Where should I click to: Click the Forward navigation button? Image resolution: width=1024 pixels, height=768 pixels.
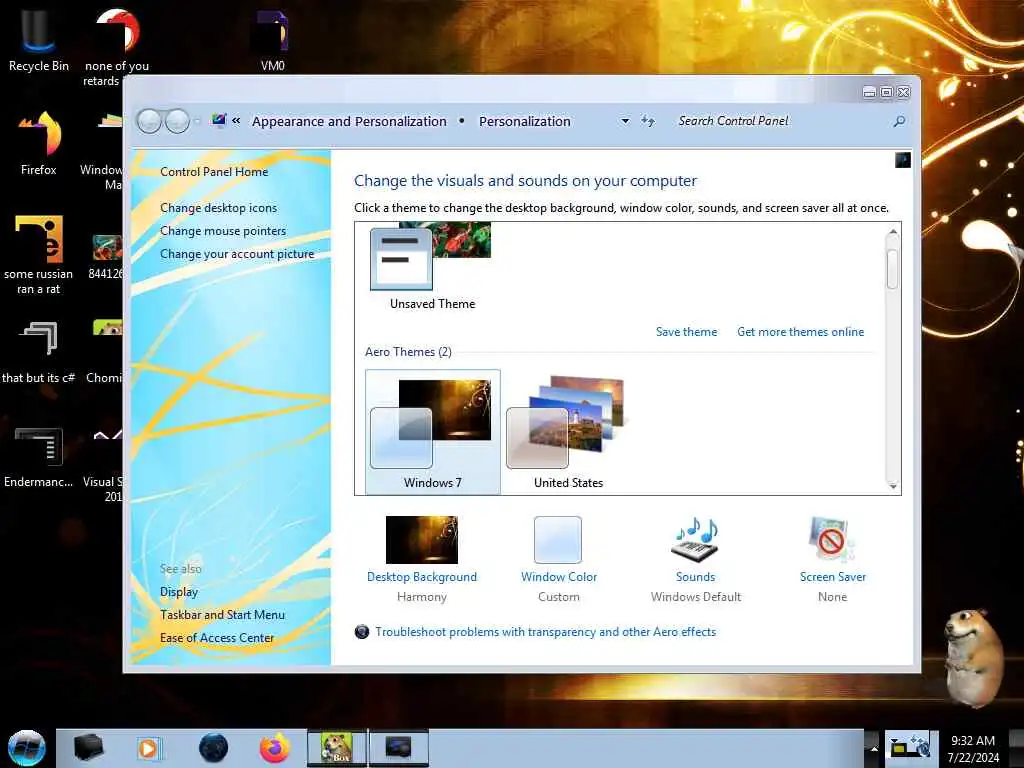[177, 121]
